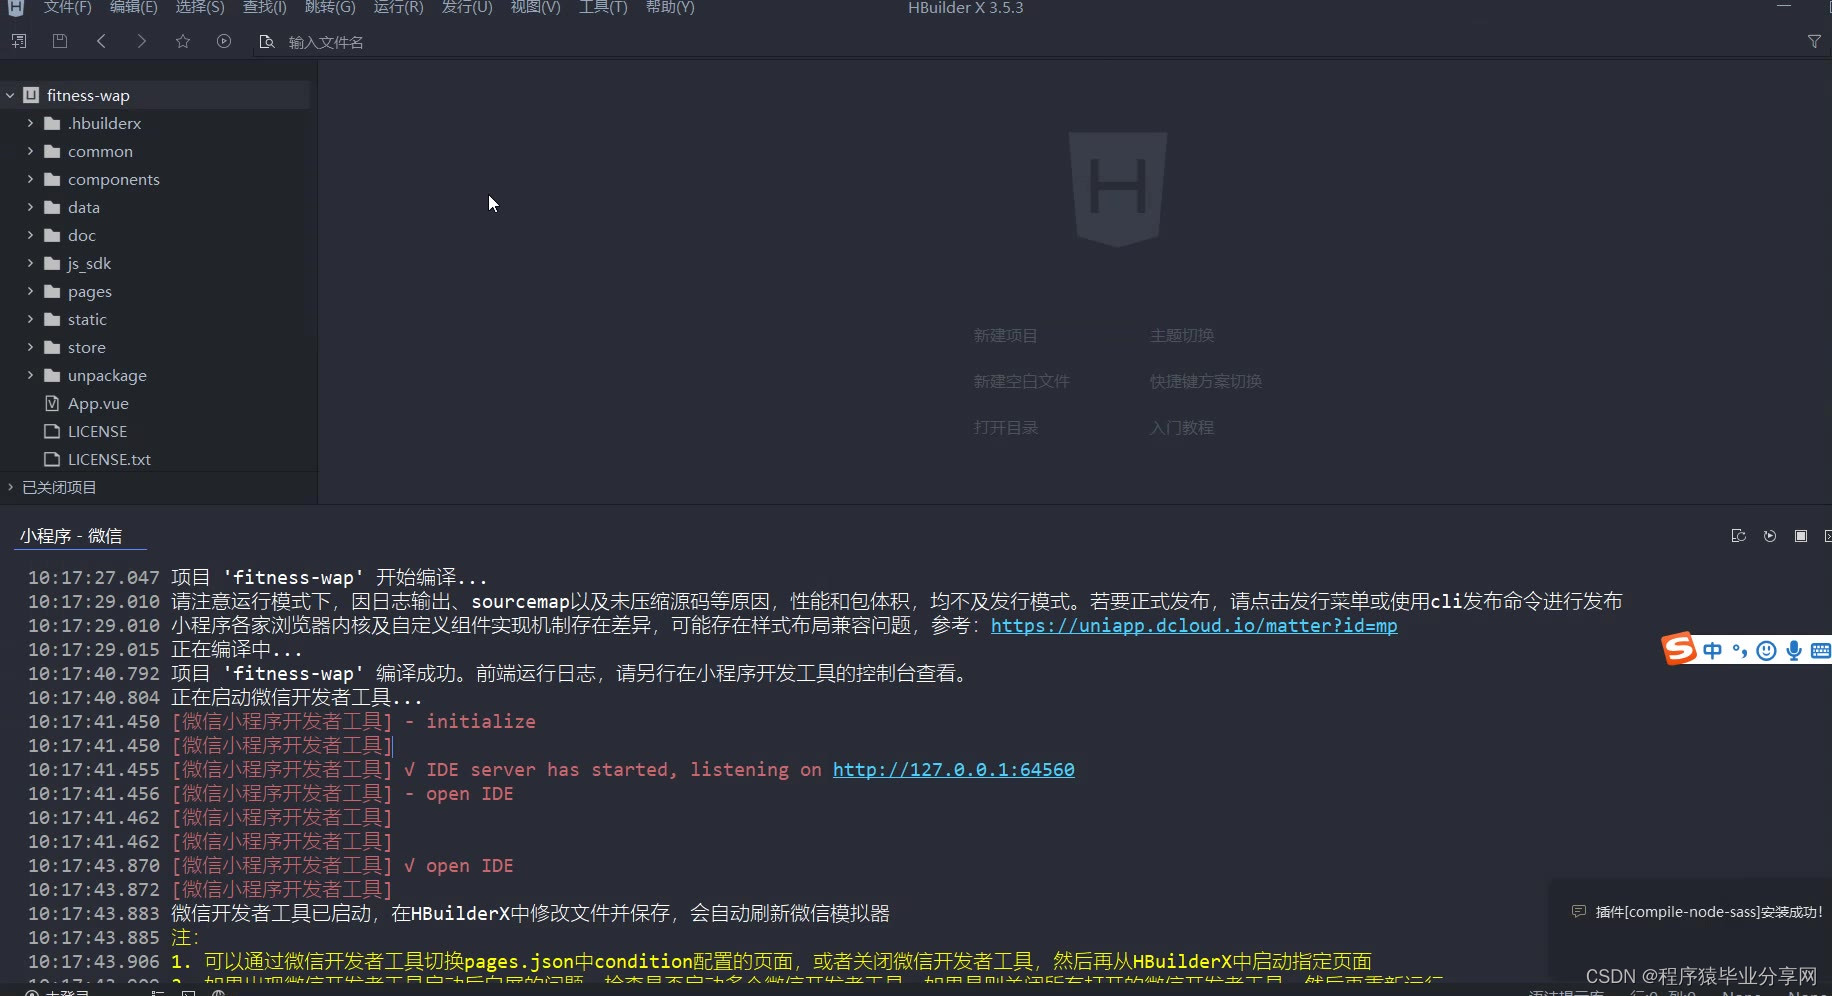The width and height of the screenshot is (1832, 996).
Task: Expand the js_sdk folder
Action: tap(30, 263)
